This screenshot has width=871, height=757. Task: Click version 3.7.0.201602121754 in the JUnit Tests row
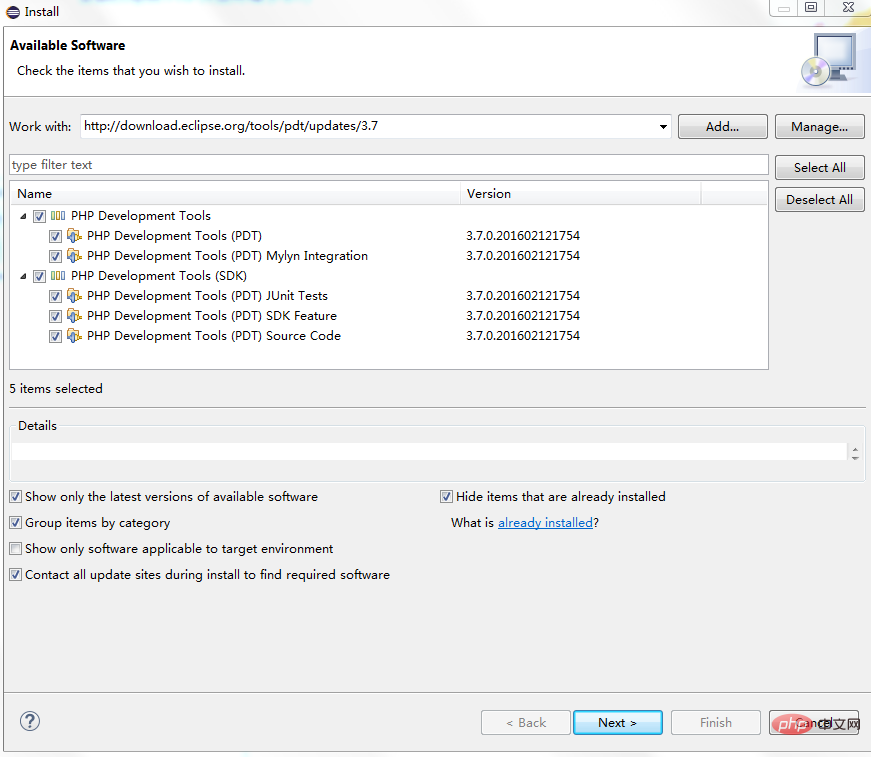[523, 295]
